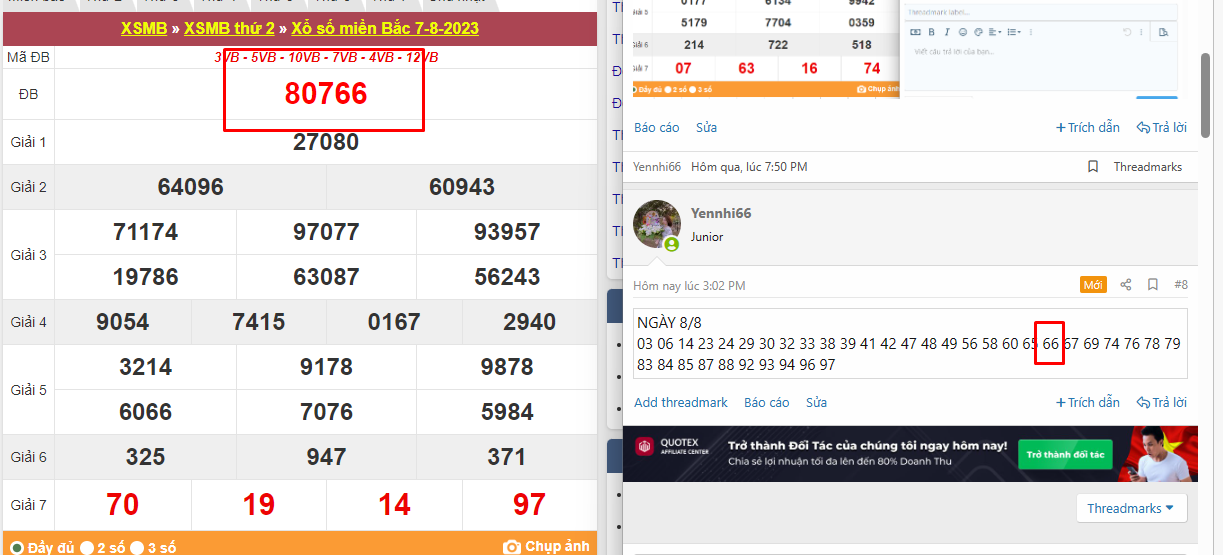
Task: Click Giải 5 number 6066
Action: [x=146, y=412]
